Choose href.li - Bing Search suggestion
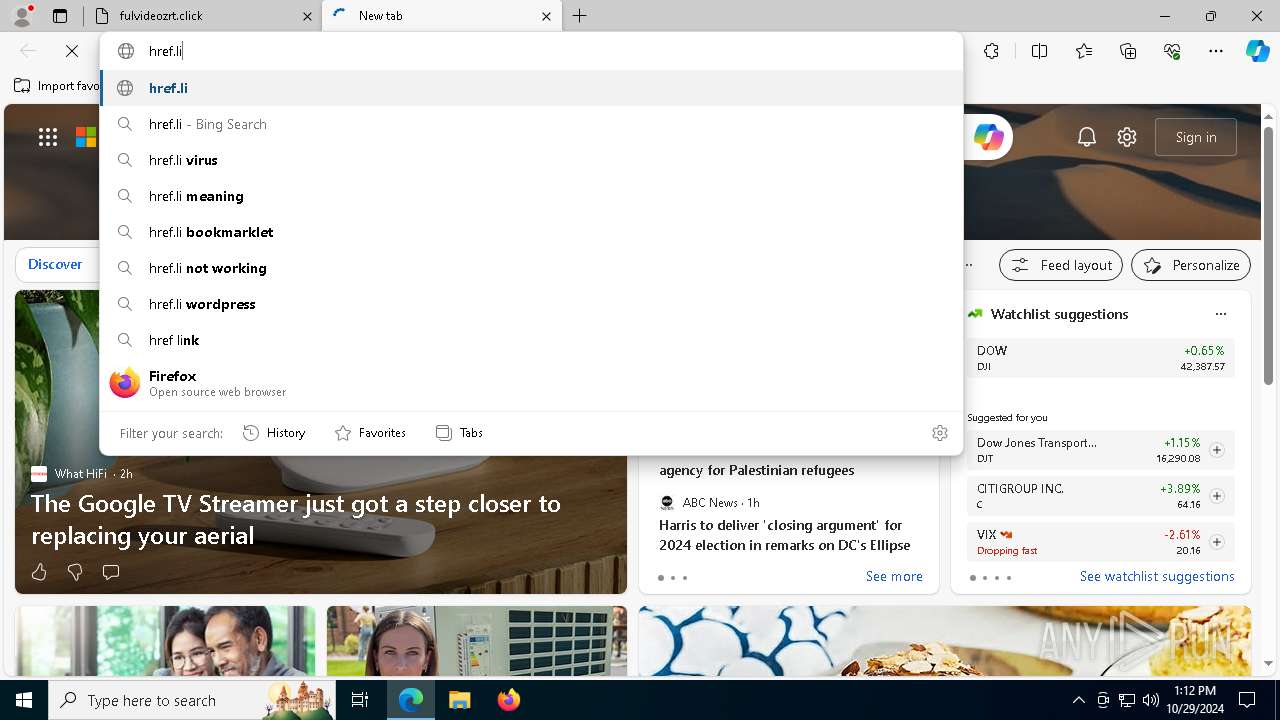The image size is (1280, 720). [x=532, y=124]
